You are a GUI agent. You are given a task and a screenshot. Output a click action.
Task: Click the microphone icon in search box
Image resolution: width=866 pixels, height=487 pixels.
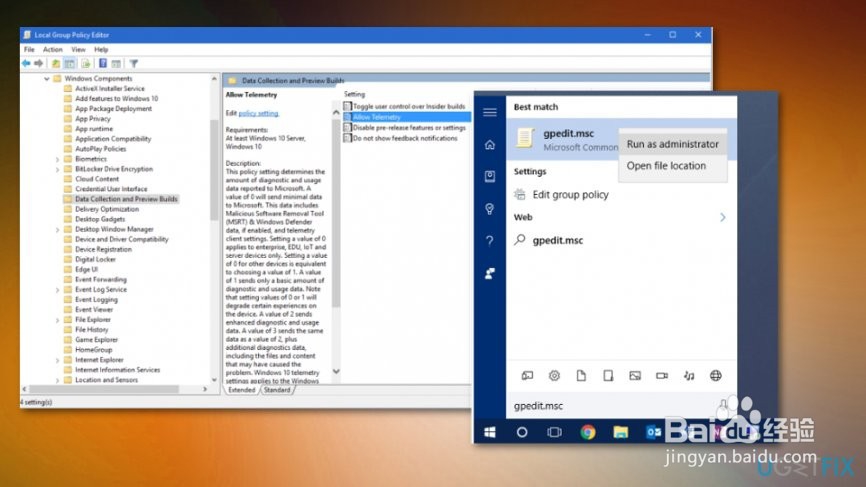(724, 406)
